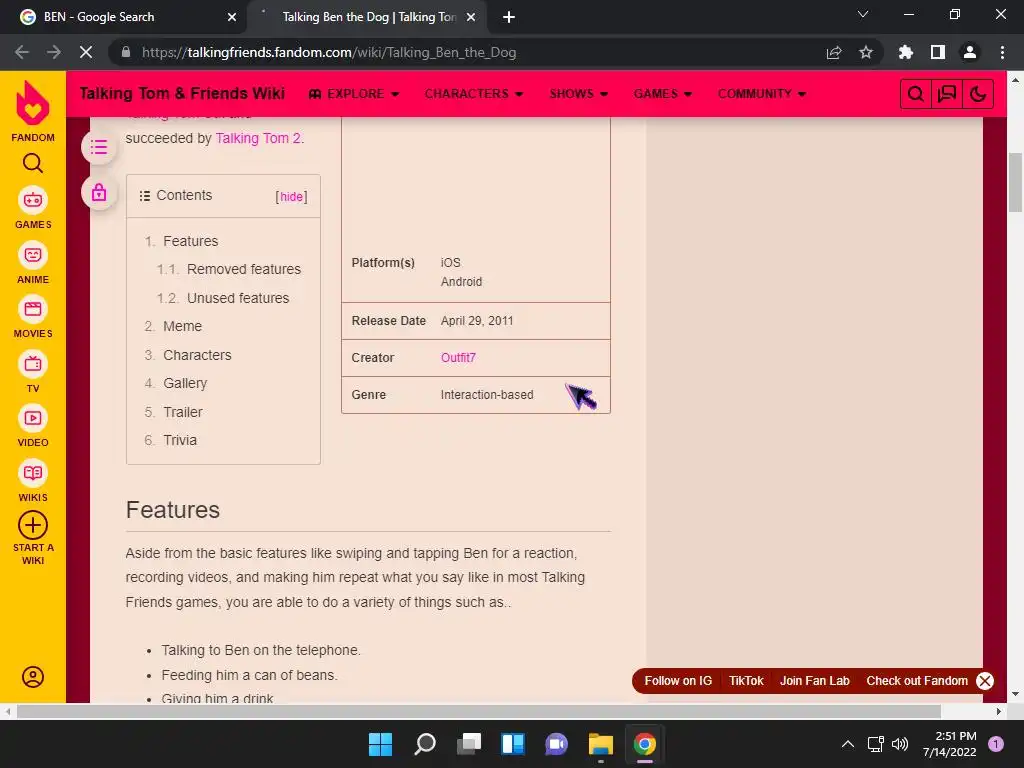Jump to Trailer section
Image resolution: width=1024 pixels, height=768 pixels.
183,412
